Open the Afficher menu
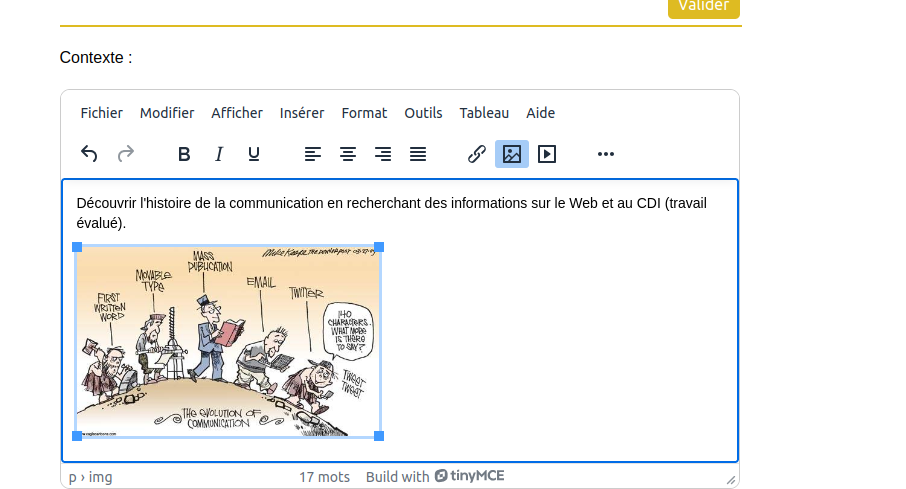This screenshot has width=906, height=489. click(x=237, y=113)
